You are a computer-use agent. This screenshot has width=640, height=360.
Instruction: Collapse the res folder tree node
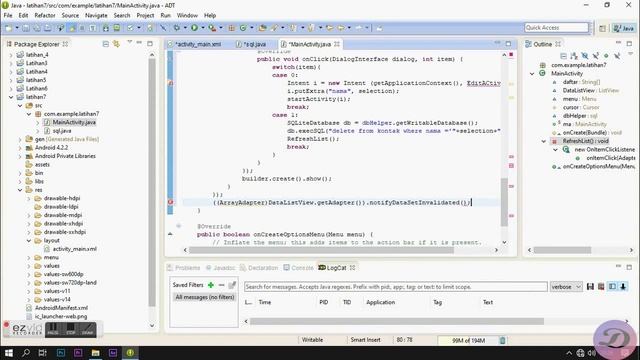pos(20,190)
